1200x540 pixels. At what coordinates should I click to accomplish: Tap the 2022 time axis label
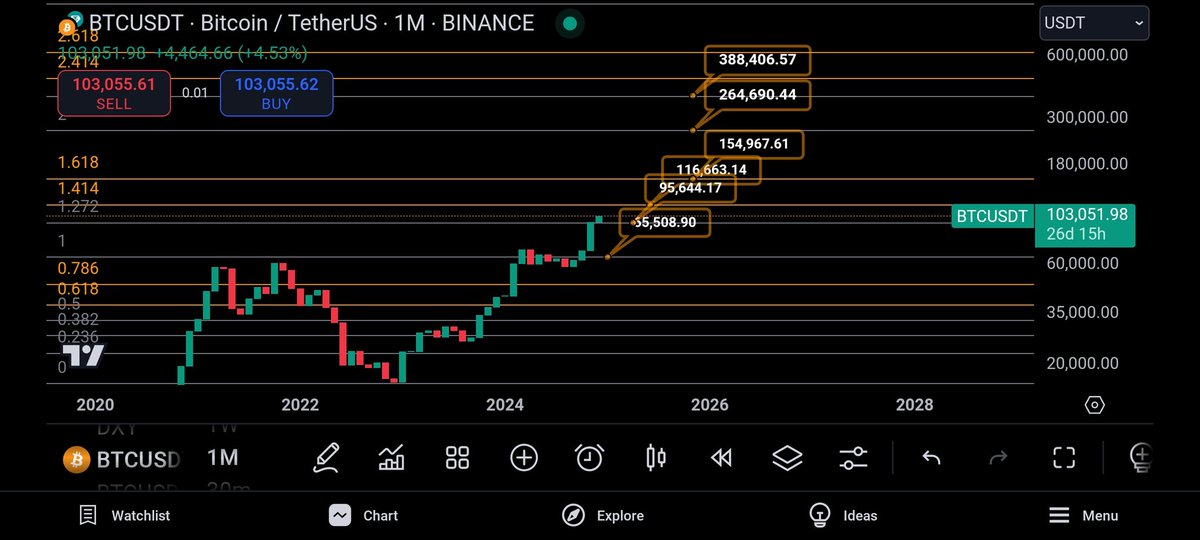click(x=300, y=405)
